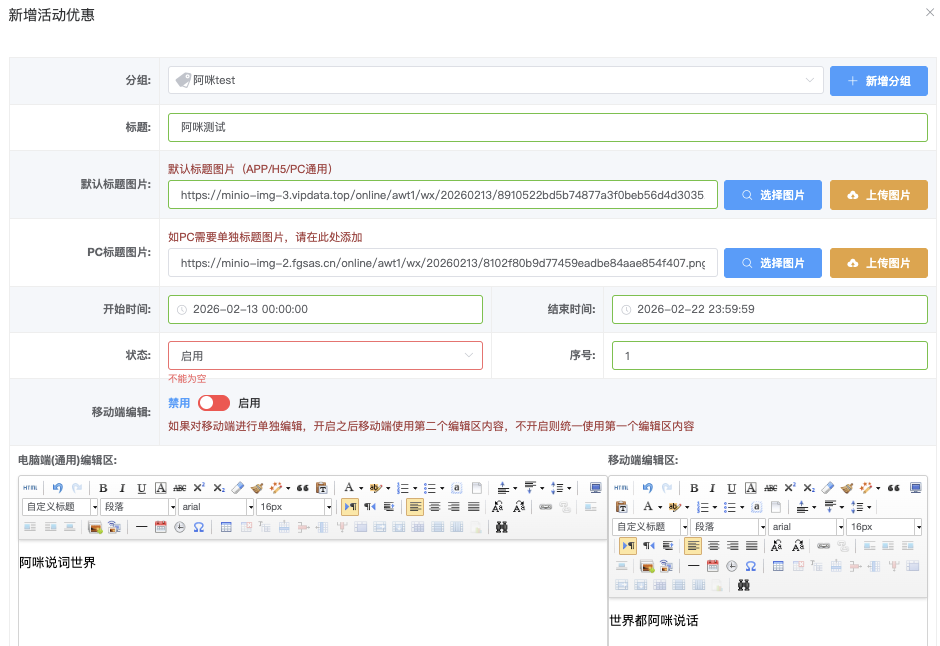This screenshot has height=646, width=940.
Task: Toggle left alignment in the PC editor
Action: point(415,507)
